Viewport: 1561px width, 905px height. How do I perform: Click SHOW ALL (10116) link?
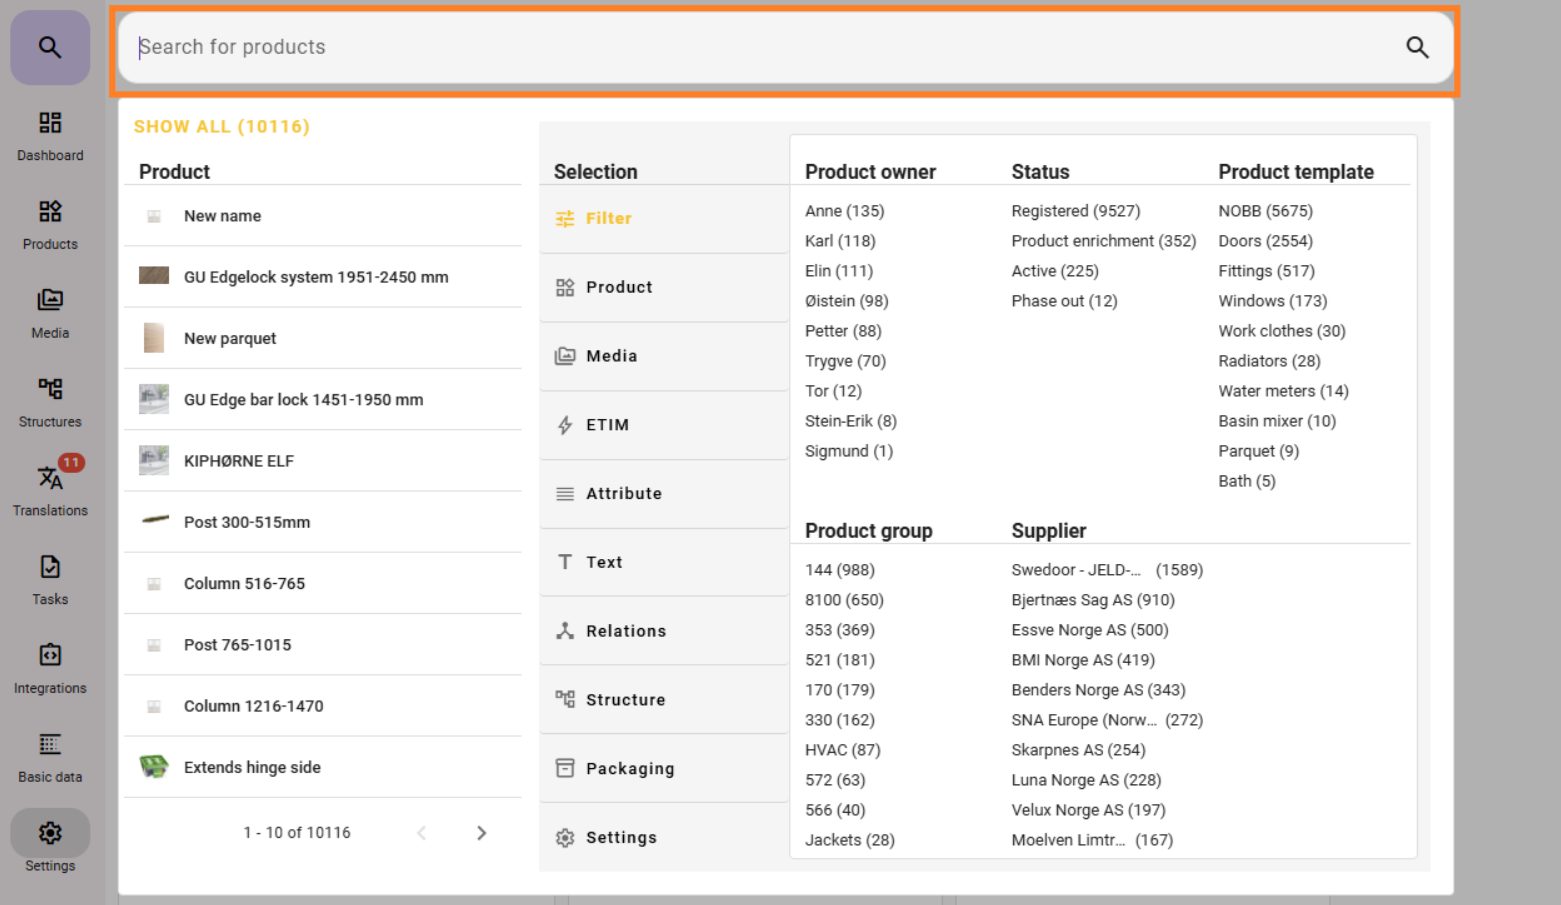(x=221, y=127)
